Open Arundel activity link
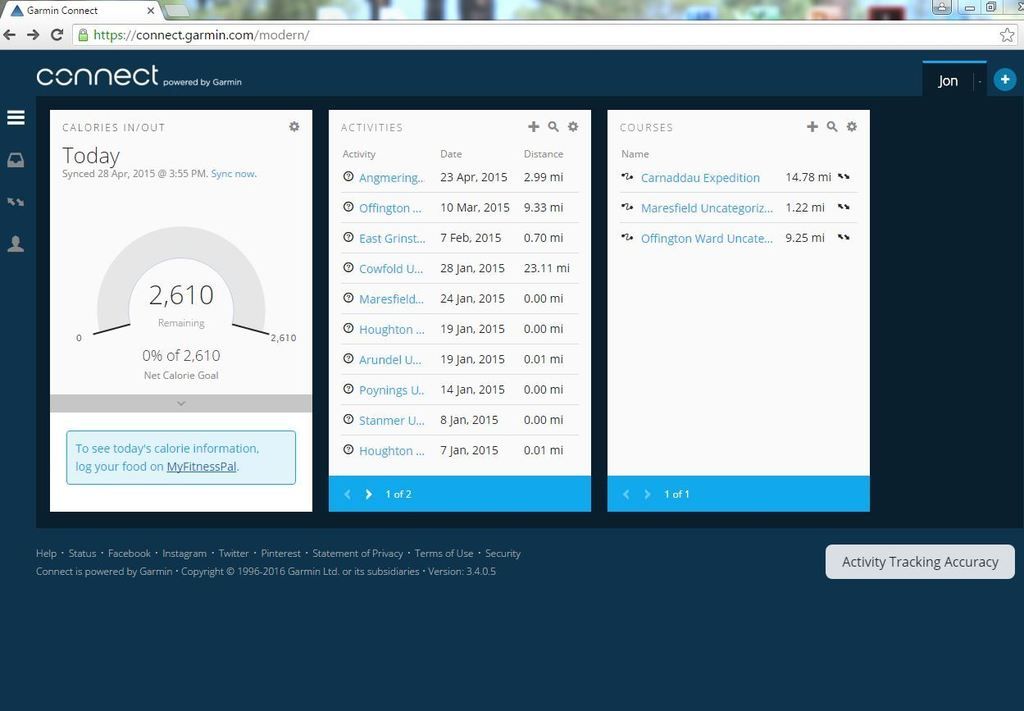The image size is (1024, 711). click(390, 360)
